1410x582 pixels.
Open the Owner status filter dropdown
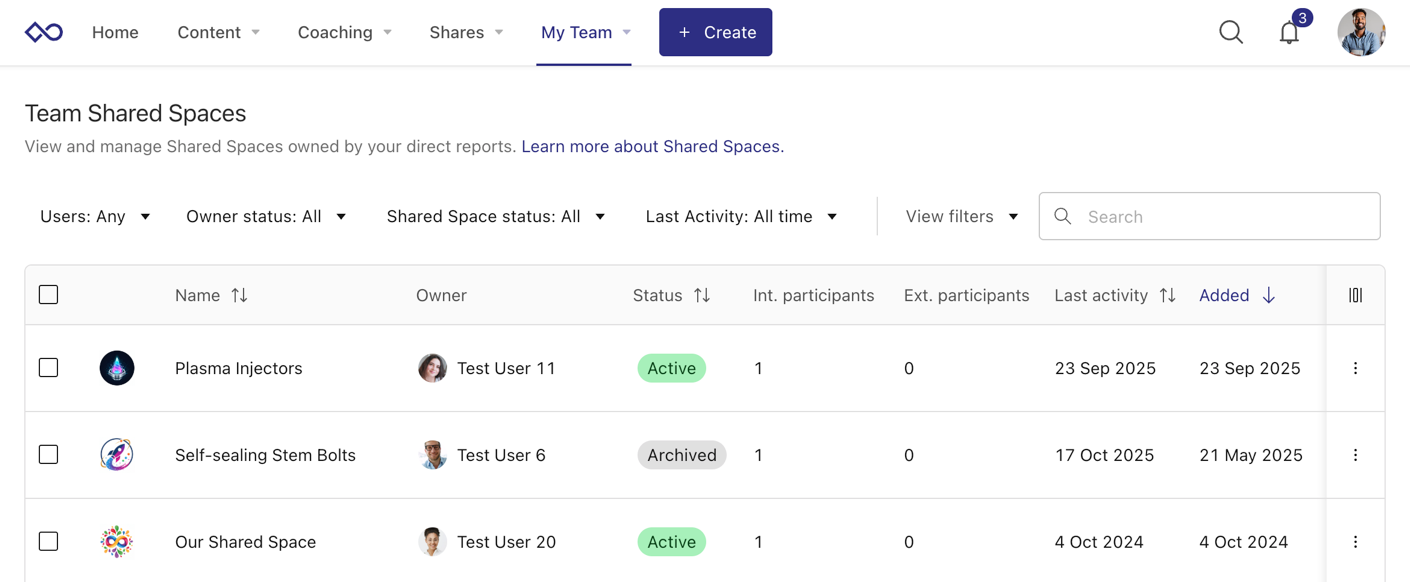[x=266, y=216]
